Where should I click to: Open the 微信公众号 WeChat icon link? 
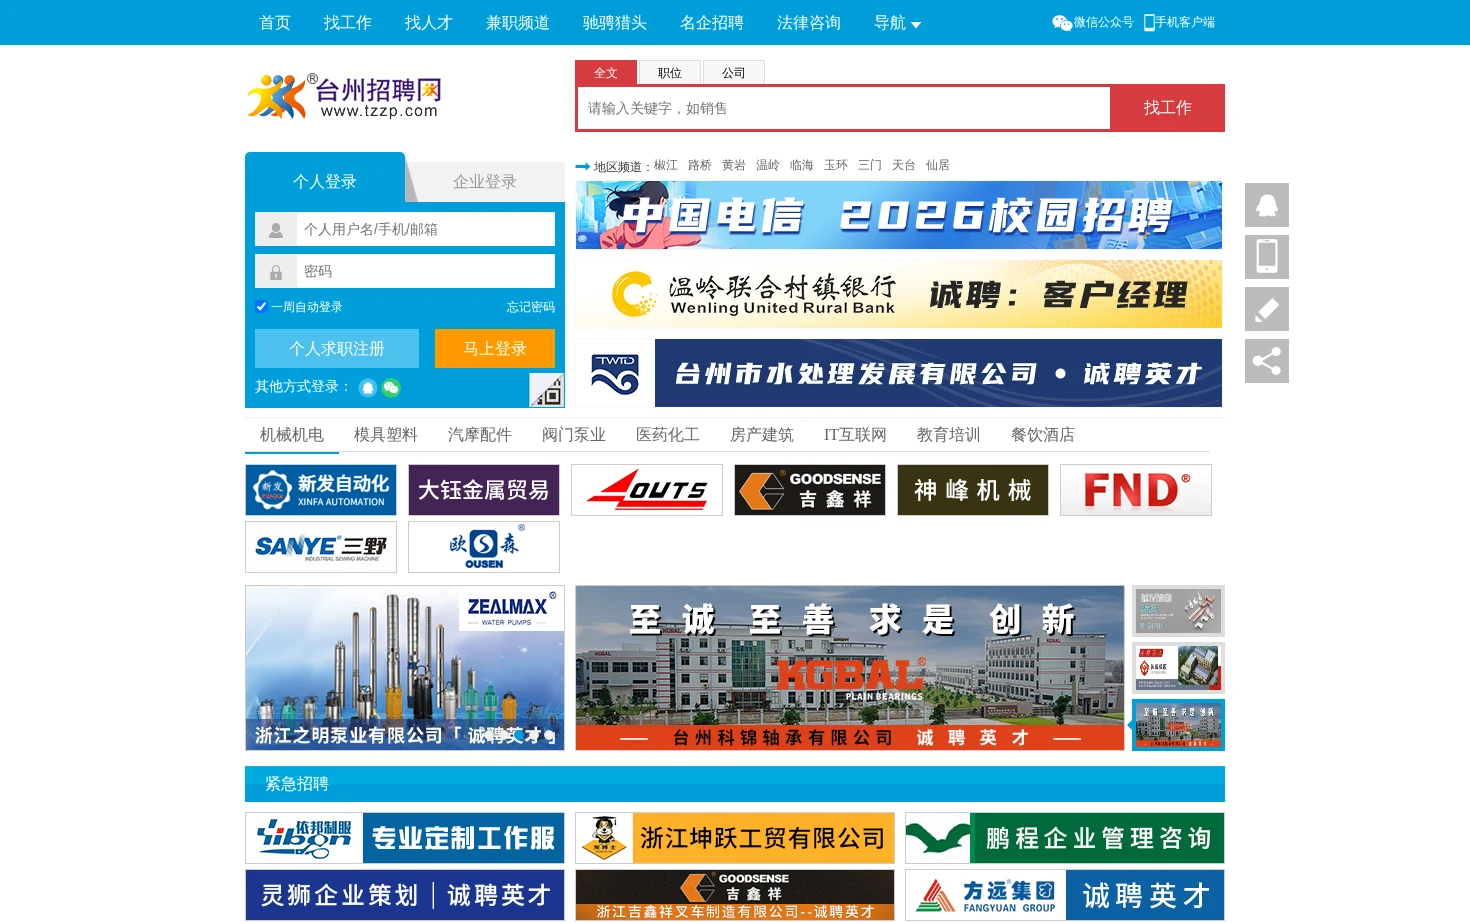point(1092,22)
